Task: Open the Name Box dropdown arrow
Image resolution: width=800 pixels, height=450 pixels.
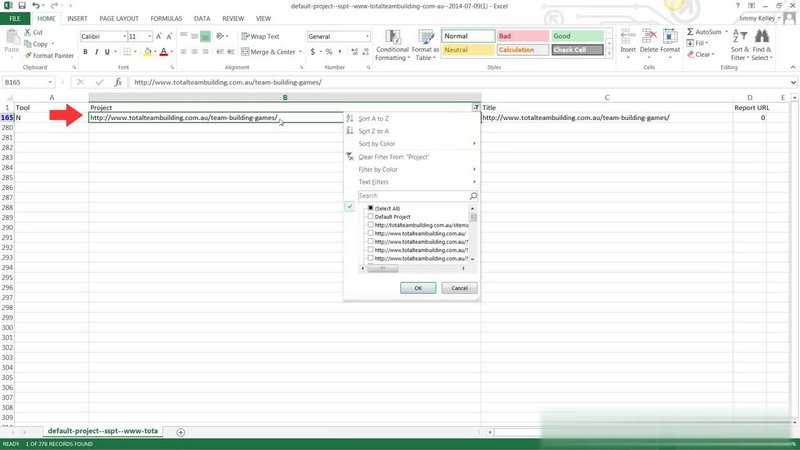Action: [x=50, y=82]
